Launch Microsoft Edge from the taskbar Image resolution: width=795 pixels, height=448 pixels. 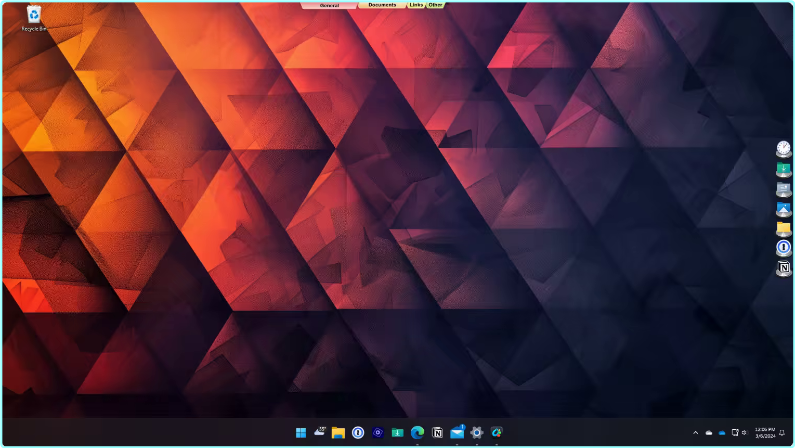click(417, 432)
